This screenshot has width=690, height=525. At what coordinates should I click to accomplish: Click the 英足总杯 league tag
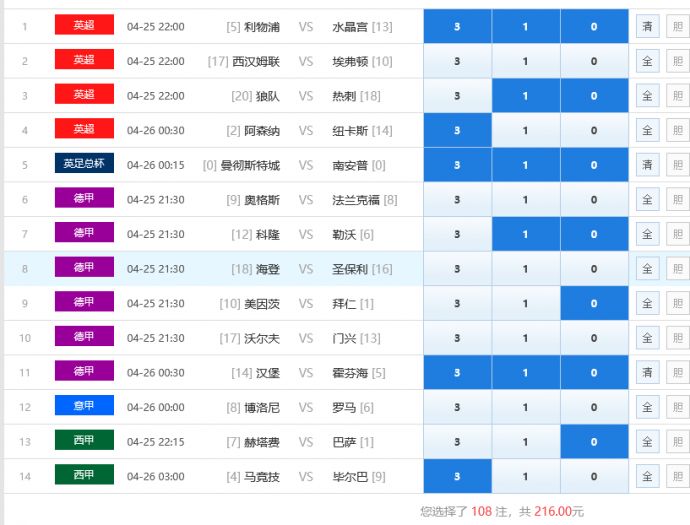(x=84, y=163)
